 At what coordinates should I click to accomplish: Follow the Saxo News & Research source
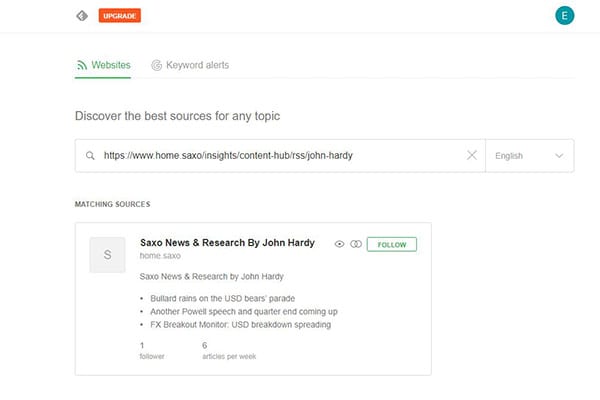392,245
